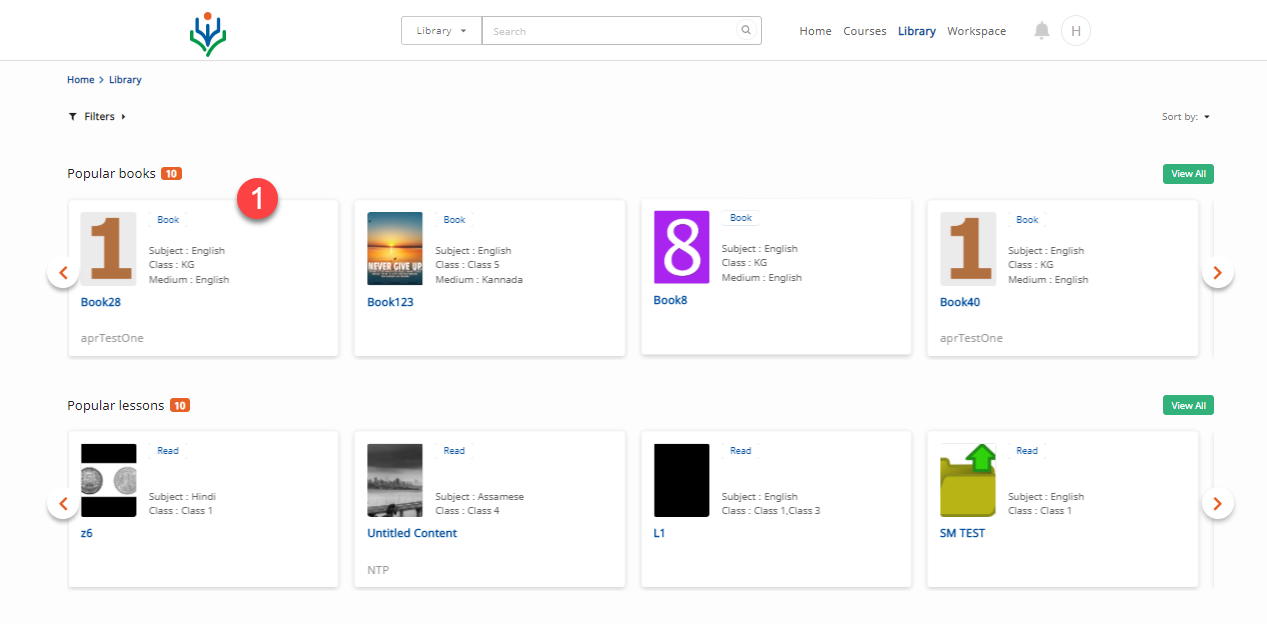1267x624 pixels.
Task: Click the site logo in the header
Action: click(208, 33)
